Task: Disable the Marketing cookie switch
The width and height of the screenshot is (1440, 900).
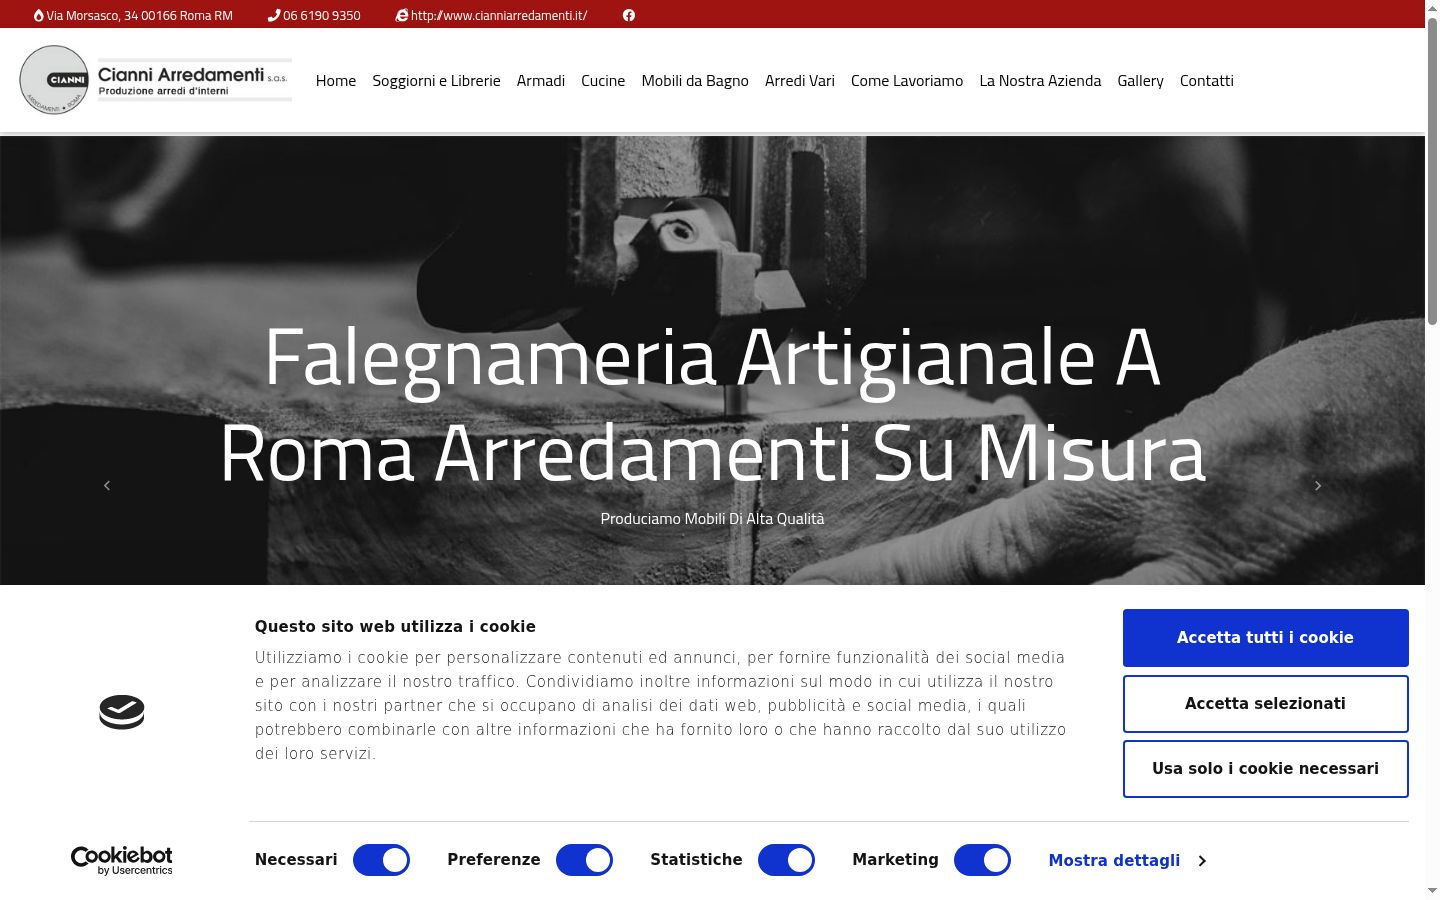Action: 982,860
